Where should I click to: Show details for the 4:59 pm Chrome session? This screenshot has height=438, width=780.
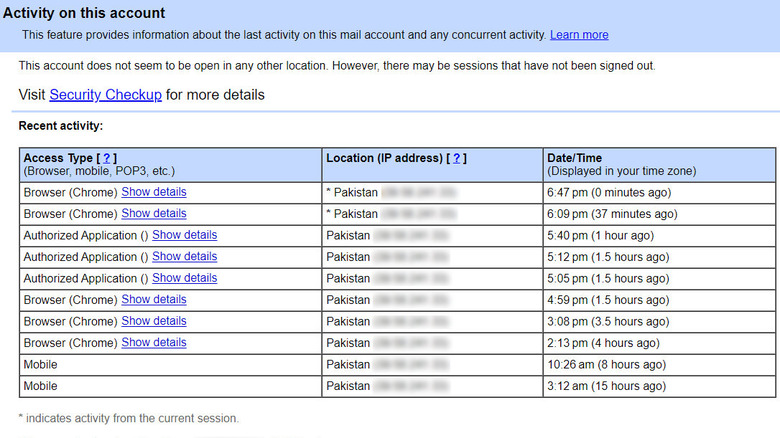154,299
